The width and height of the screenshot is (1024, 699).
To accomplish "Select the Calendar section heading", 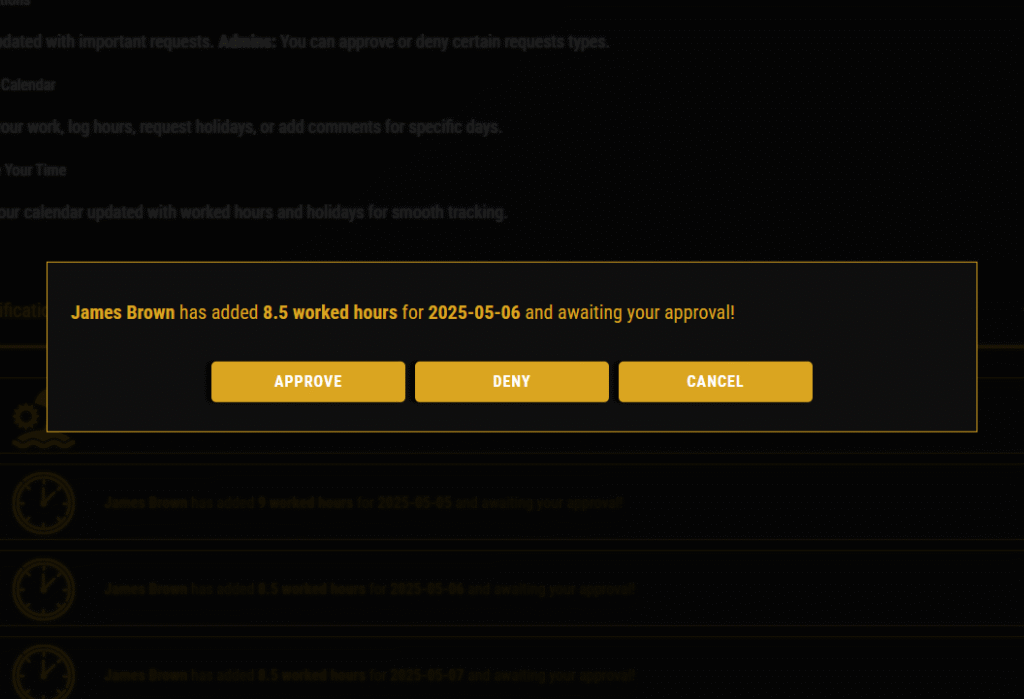I will (x=28, y=85).
